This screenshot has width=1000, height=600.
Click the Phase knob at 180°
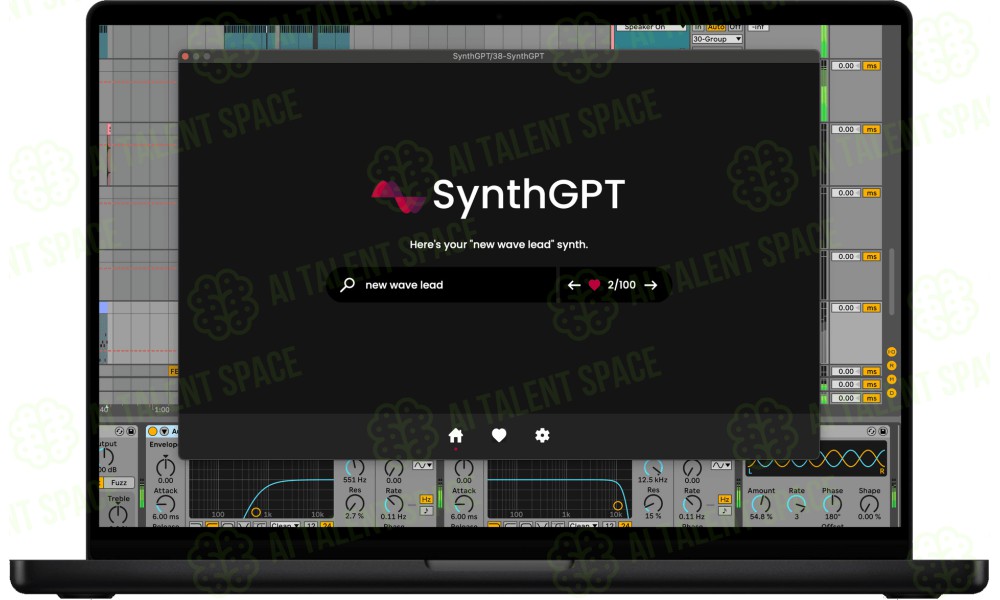pyautogui.click(x=832, y=504)
